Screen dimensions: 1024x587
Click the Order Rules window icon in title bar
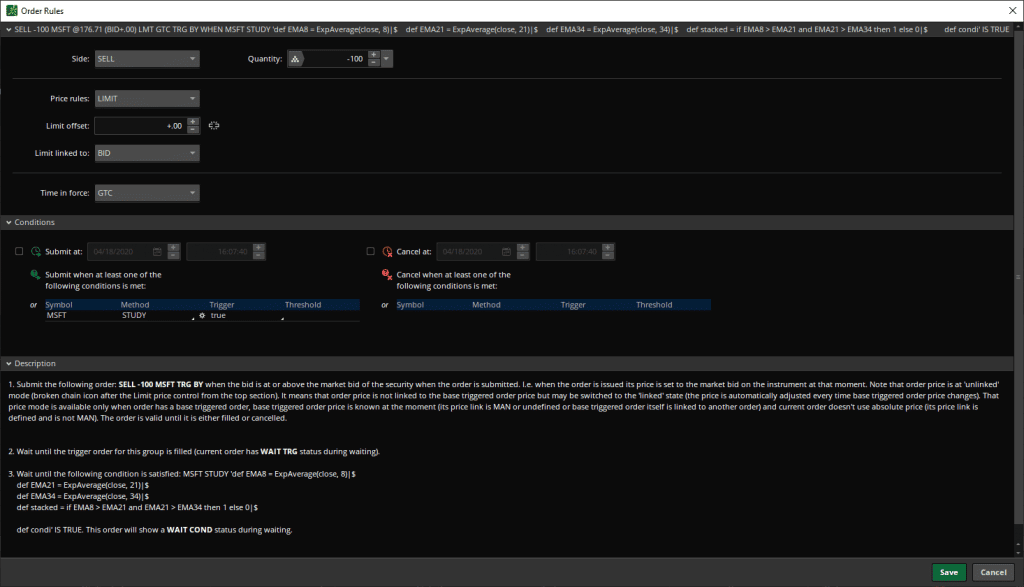[x=9, y=9]
